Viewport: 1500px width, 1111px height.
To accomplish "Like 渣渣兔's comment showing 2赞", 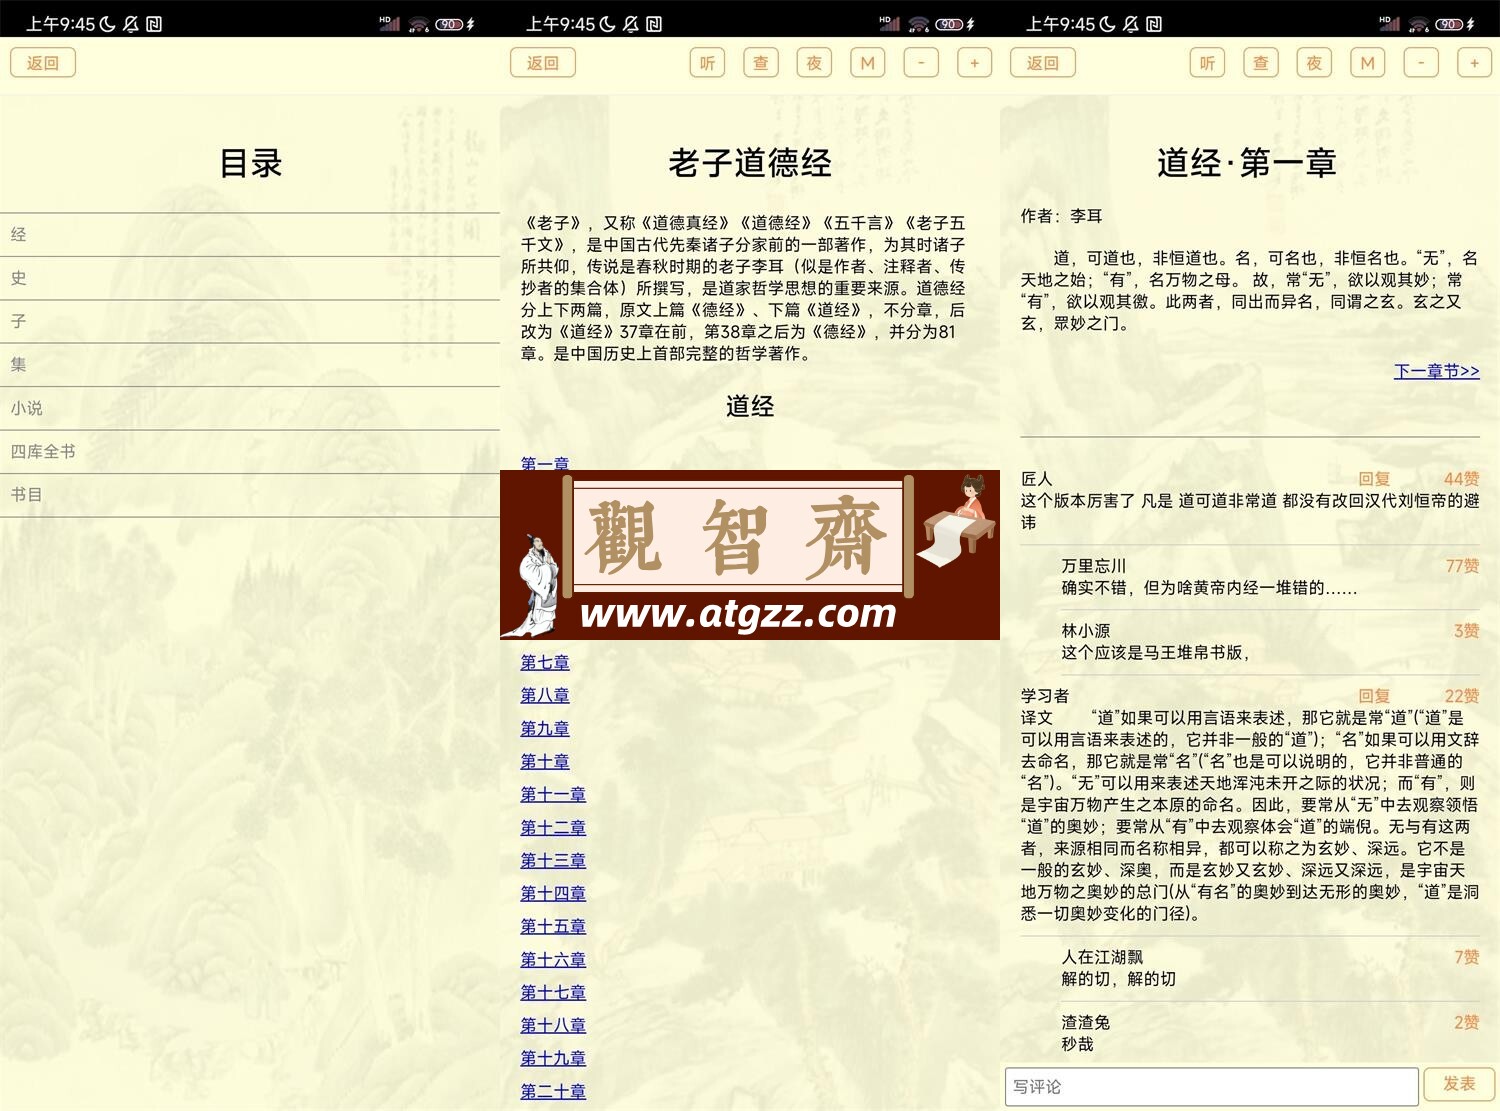I will [x=1466, y=1022].
